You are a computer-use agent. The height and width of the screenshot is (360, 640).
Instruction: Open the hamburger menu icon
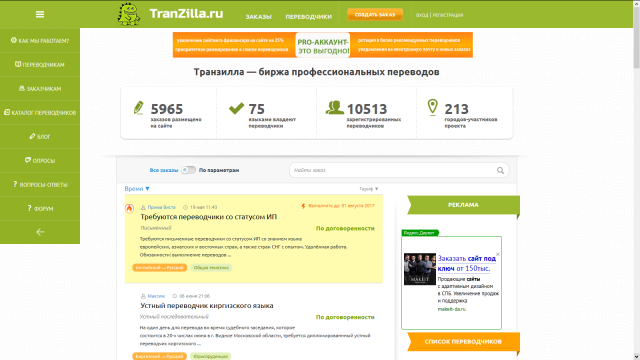coord(40,14)
